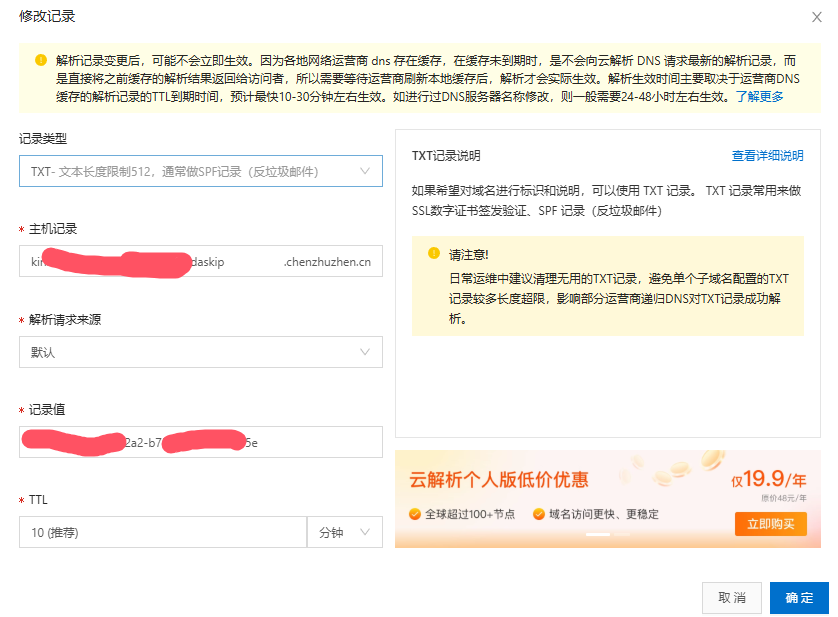
Task: Click the 仅19.9/年 price text
Action: coord(769,479)
